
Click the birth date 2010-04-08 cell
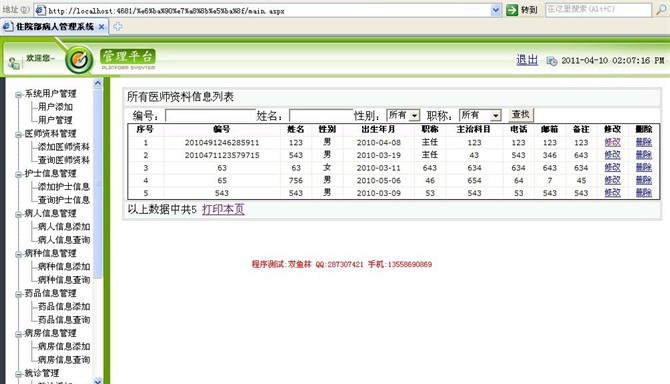tap(379, 143)
